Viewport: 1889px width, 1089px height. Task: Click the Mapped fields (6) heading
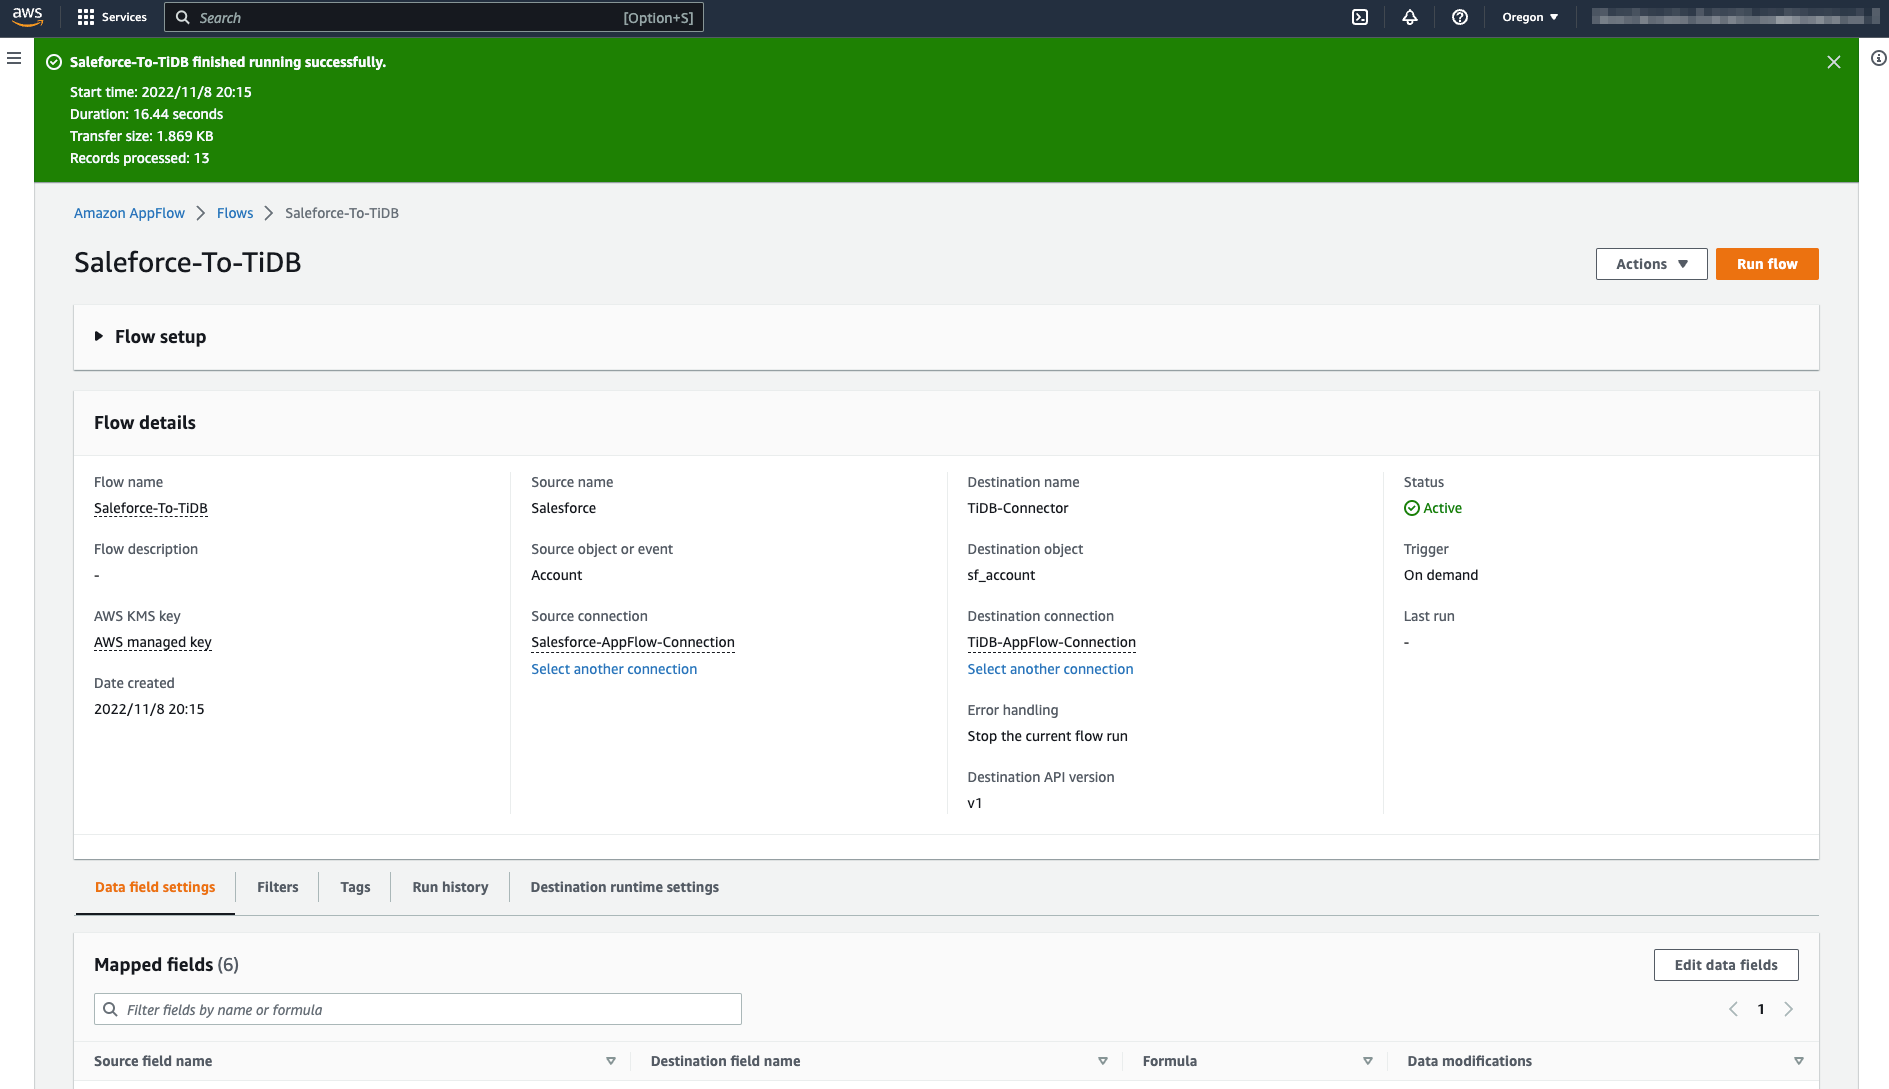(x=166, y=965)
